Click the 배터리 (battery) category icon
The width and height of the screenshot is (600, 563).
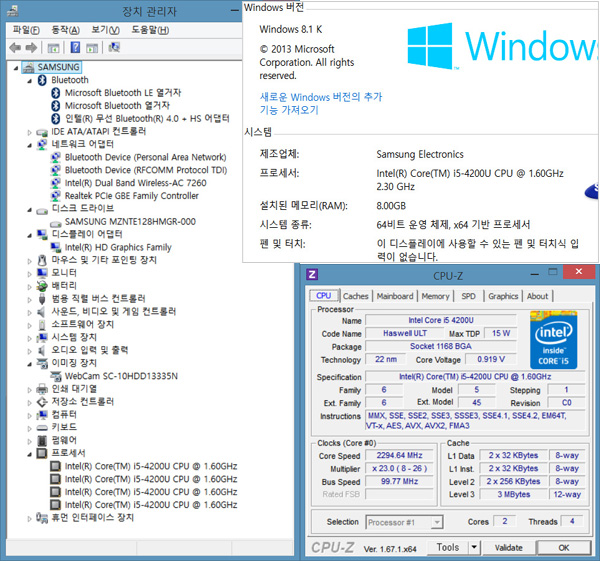[x=42, y=286]
